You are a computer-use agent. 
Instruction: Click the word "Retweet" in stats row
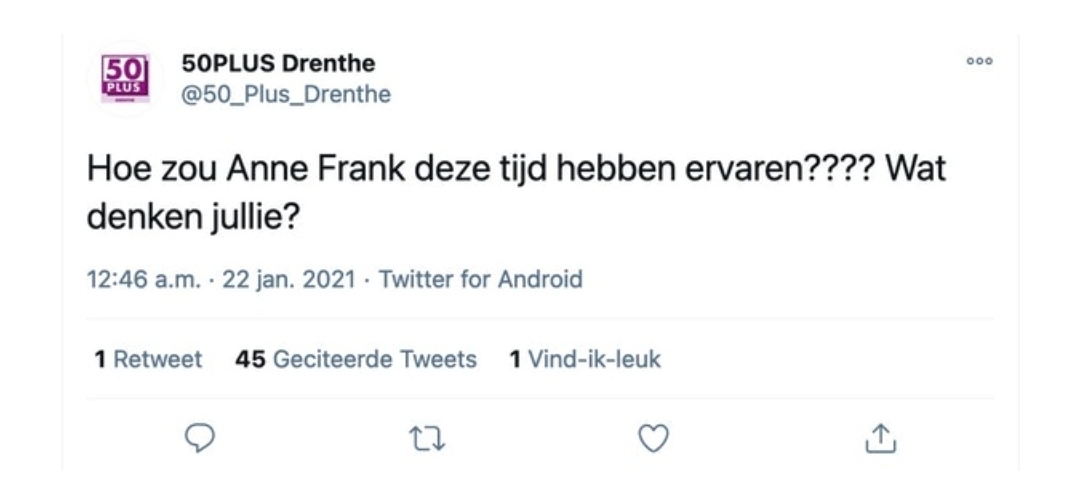tap(158, 359)
